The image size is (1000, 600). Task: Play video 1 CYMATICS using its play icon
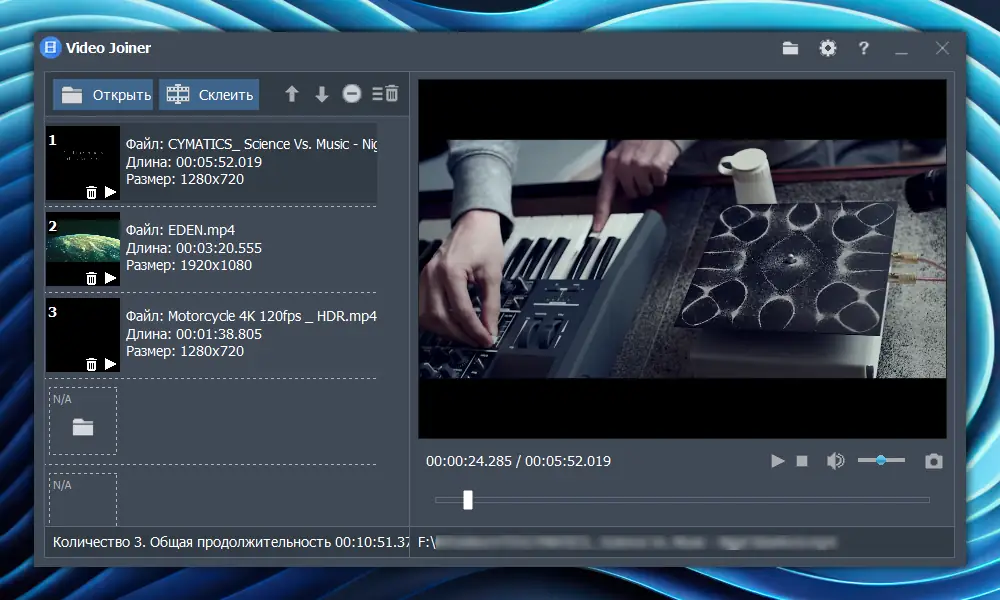[110, 192]
